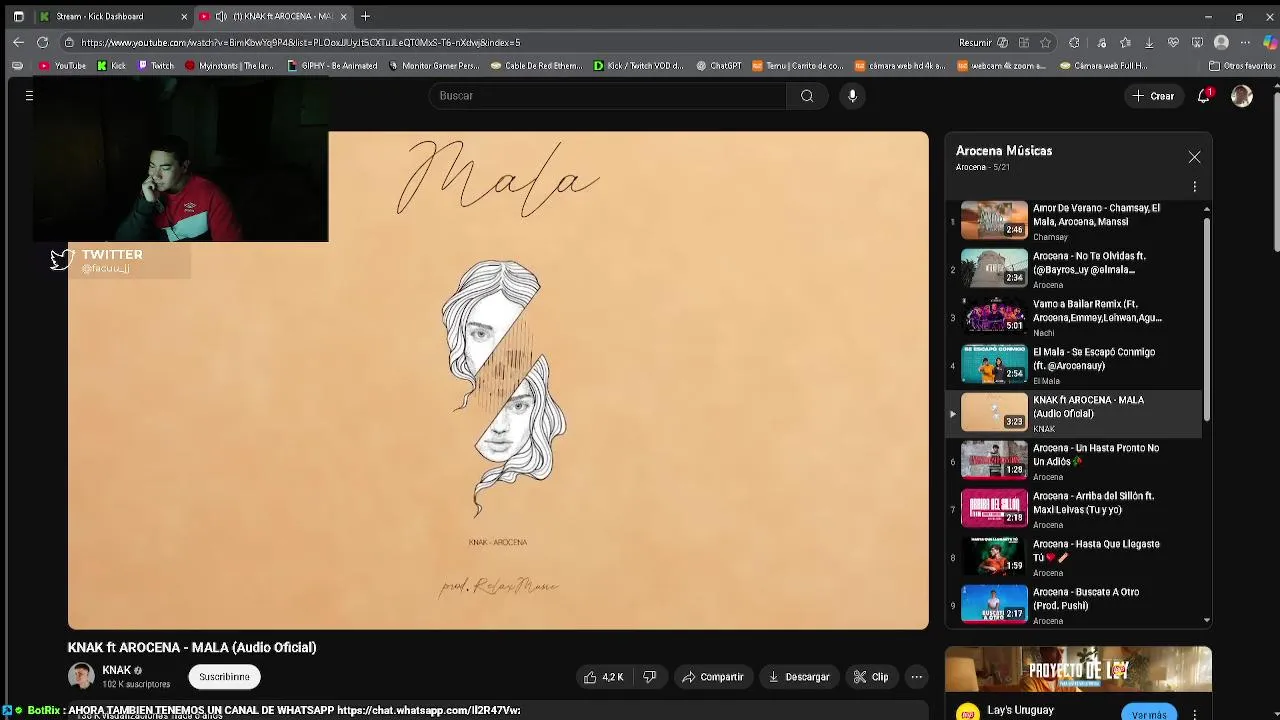Add page to favorites star icon

[x=1045, y=42]
